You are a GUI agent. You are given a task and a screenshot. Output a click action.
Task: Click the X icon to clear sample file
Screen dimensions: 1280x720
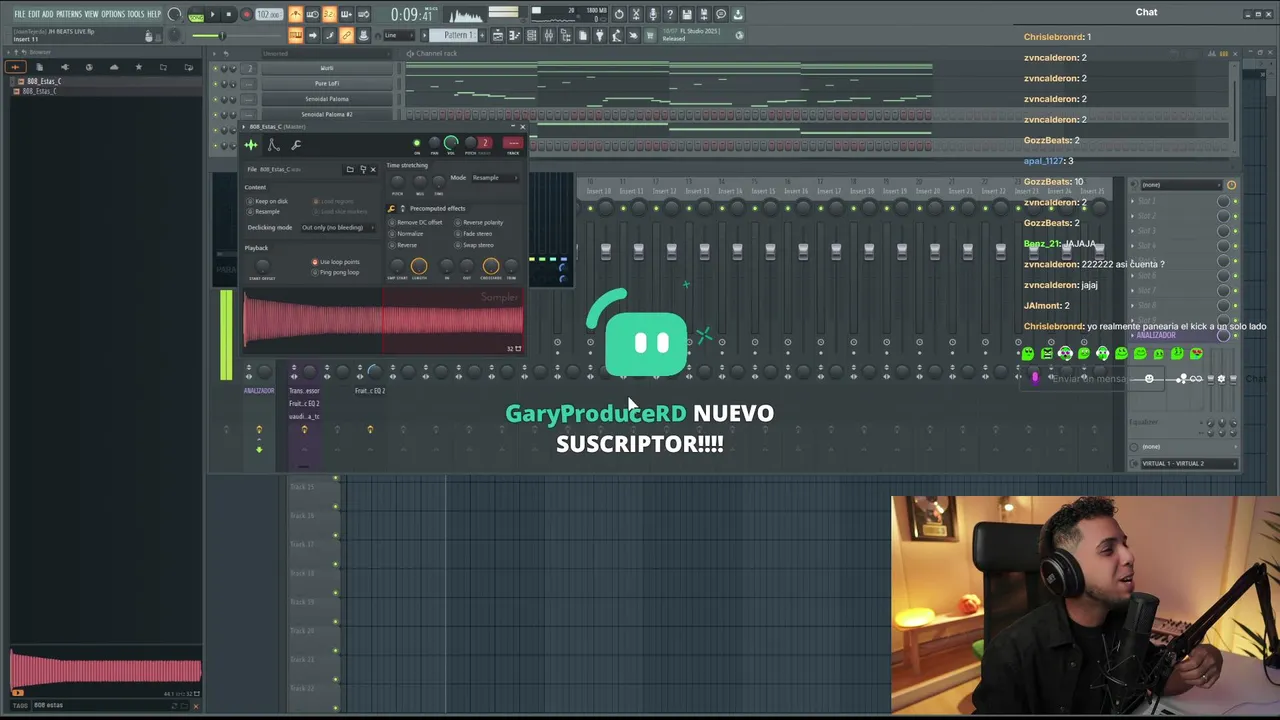(373, 170)
